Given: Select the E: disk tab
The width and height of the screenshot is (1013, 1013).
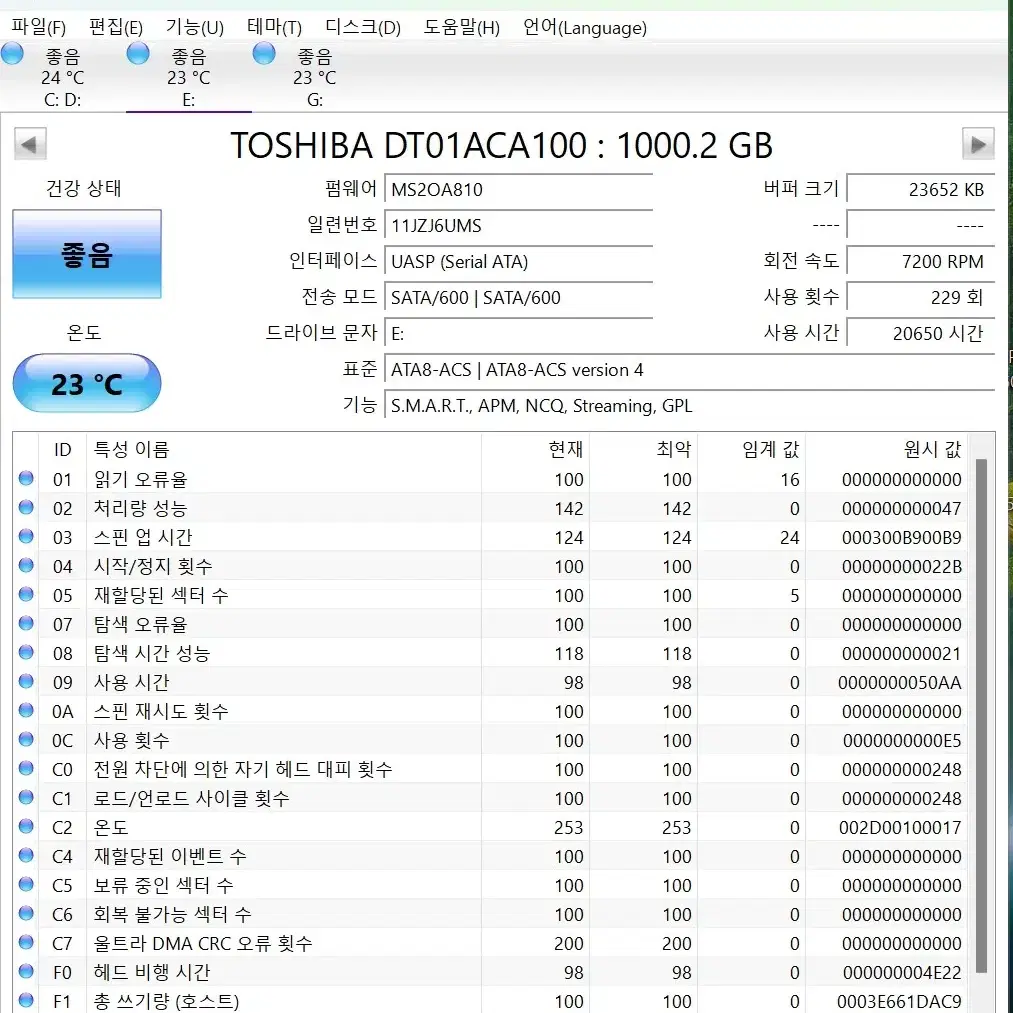Looking at the screenshot, I should coord(189,76).
